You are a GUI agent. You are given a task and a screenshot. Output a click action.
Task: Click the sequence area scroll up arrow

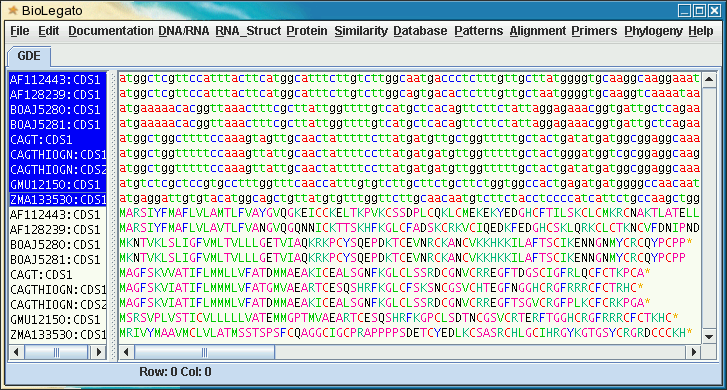coord(709,80)
